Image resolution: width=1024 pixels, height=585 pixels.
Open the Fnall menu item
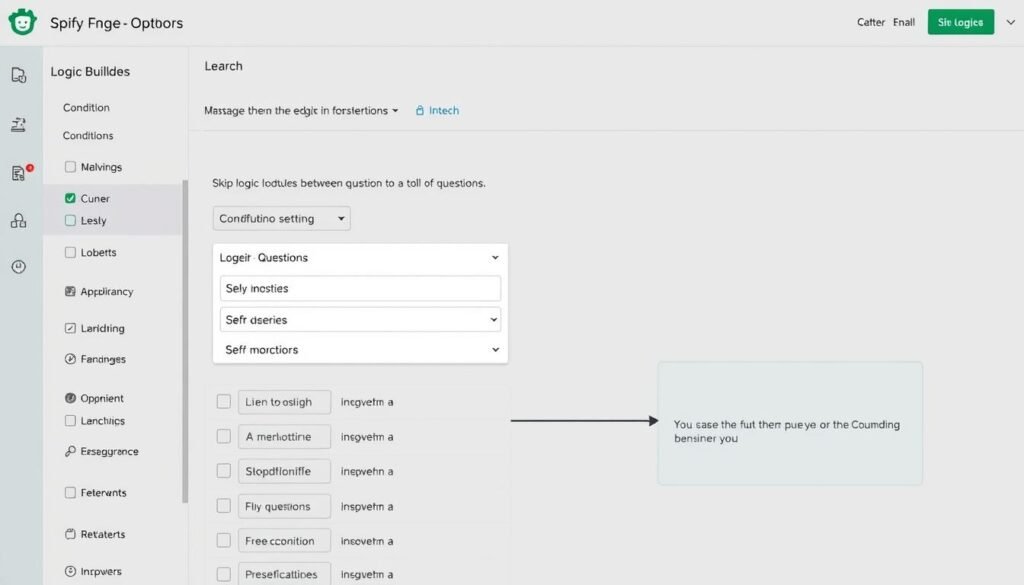903,21
